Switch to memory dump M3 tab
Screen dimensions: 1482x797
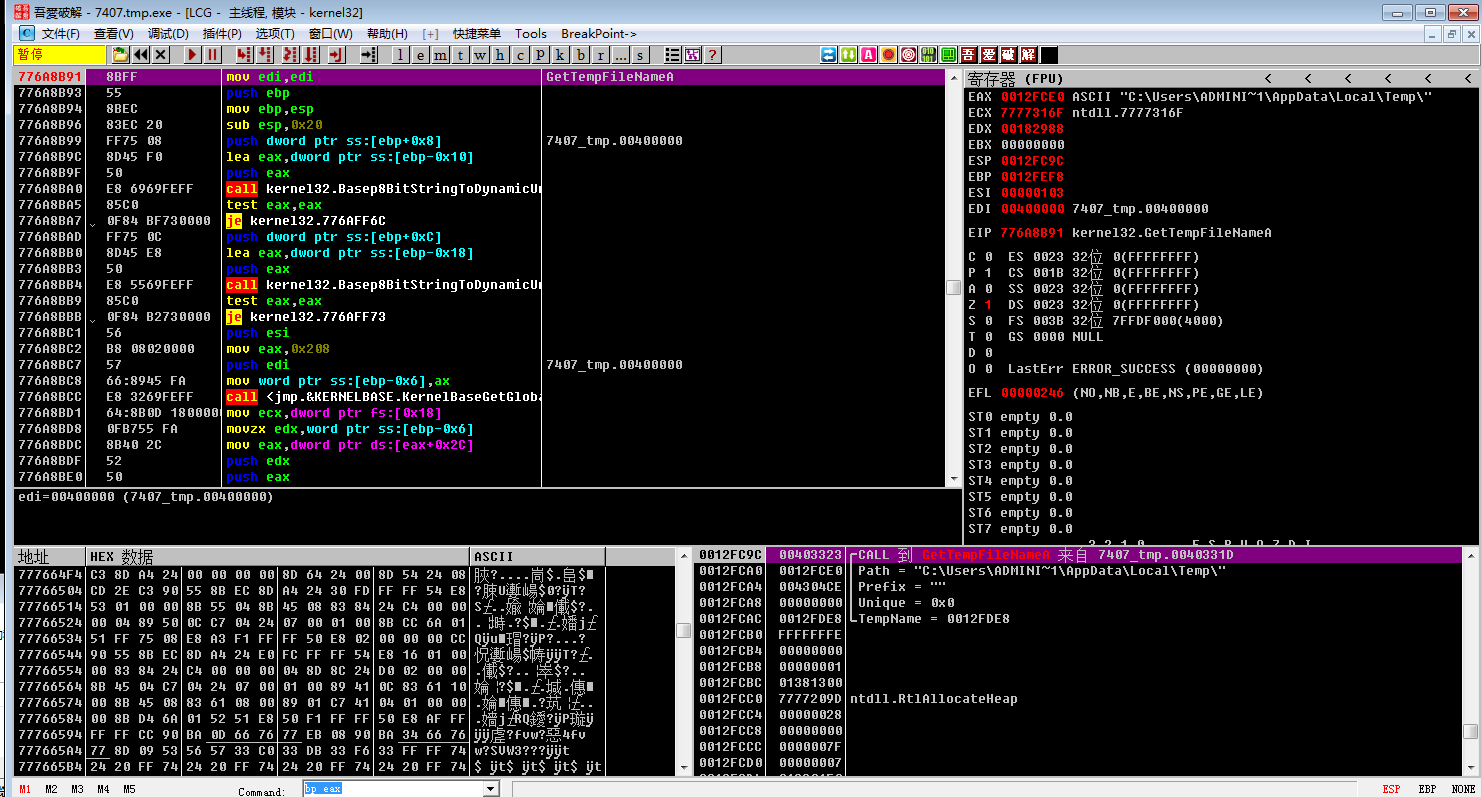coord(77,789)
